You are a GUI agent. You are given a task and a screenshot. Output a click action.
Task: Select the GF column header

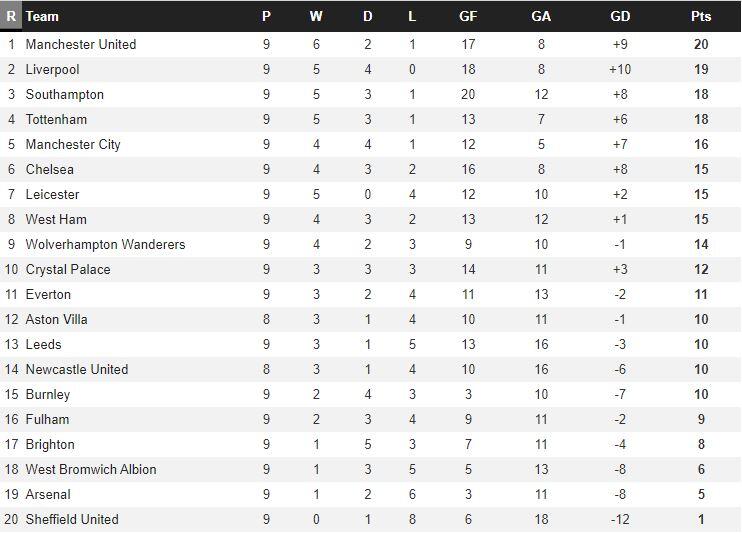pyautogui.click(x=468, y=16)
